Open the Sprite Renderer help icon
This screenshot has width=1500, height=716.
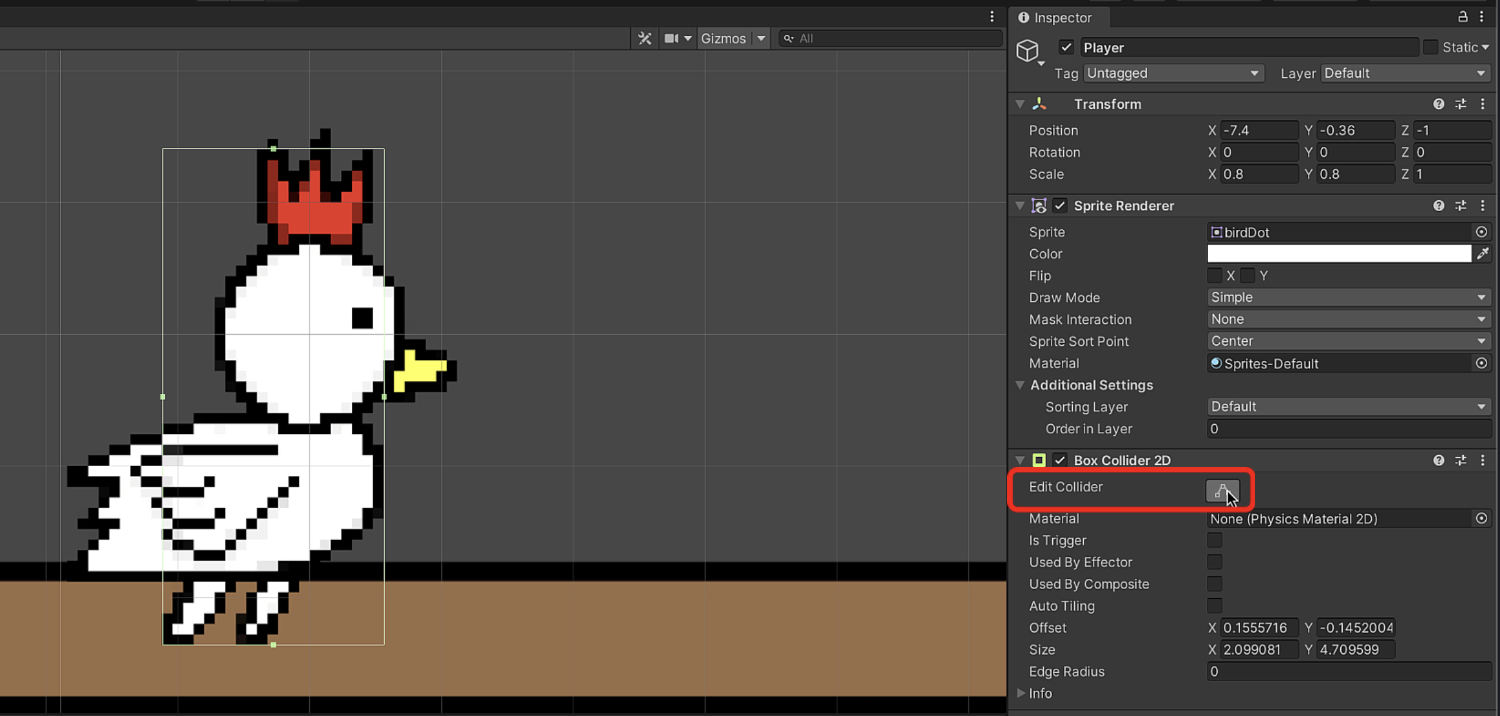pyautogui.click(x=1438, y=206)
